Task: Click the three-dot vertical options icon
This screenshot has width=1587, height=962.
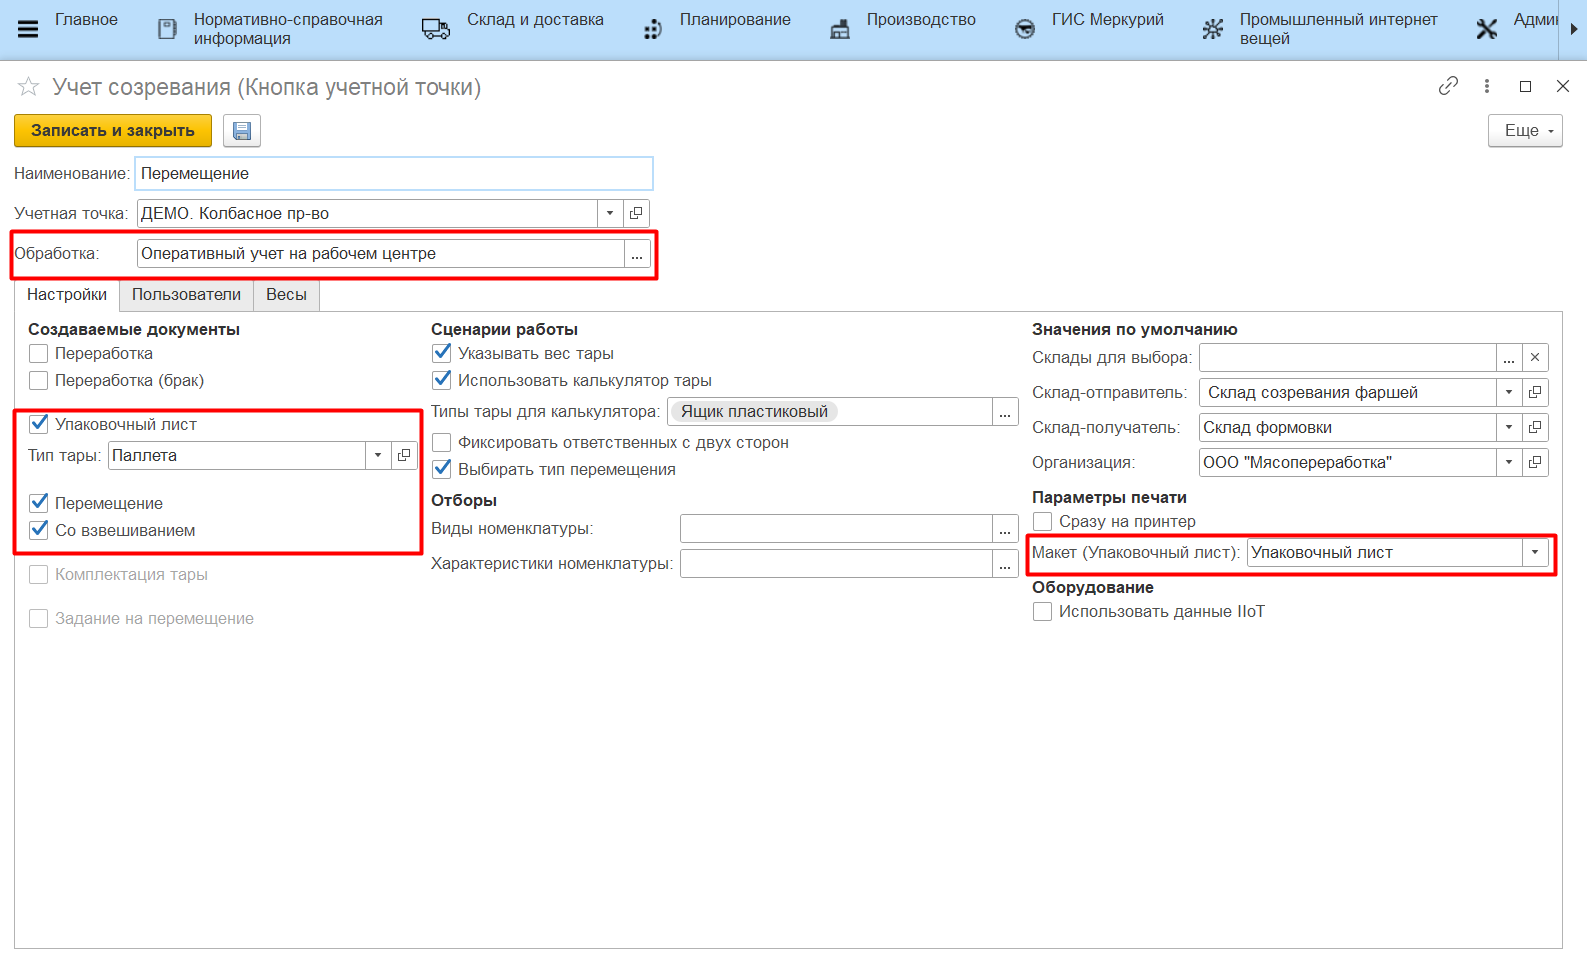Action: coord(1487,86)
